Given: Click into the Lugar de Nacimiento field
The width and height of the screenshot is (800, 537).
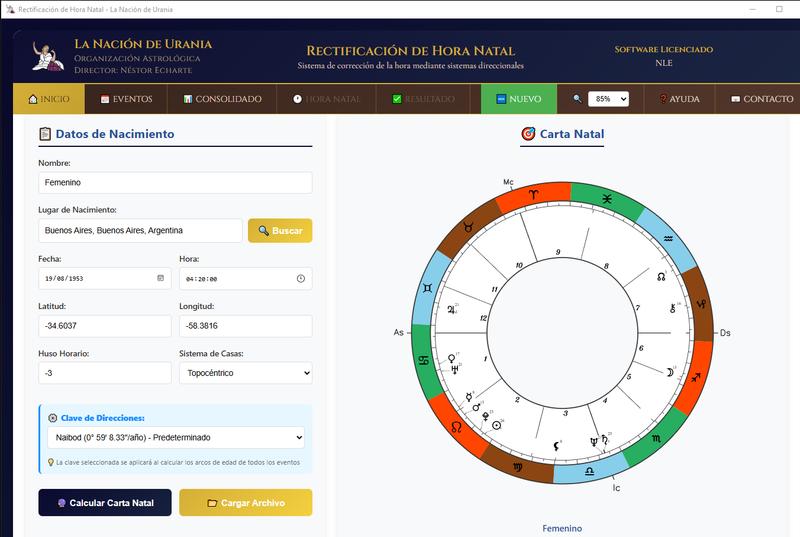Looking at the screenshot, I should point(140,231).
